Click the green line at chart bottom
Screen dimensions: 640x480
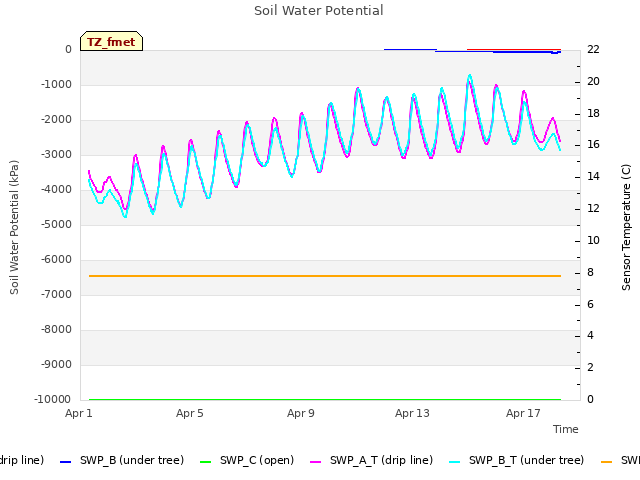(x=325, y=399)
